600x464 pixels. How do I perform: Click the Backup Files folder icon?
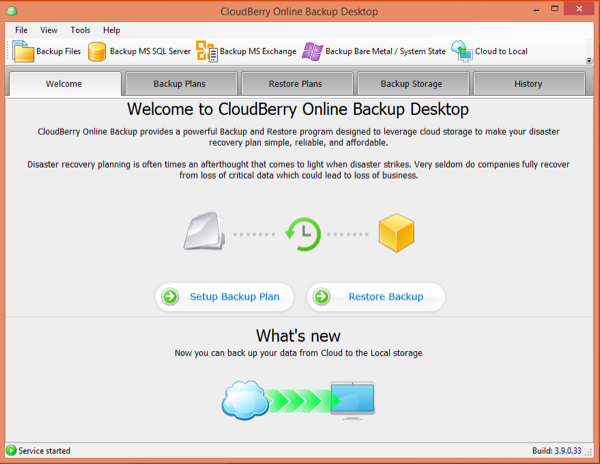click(23, 51)
